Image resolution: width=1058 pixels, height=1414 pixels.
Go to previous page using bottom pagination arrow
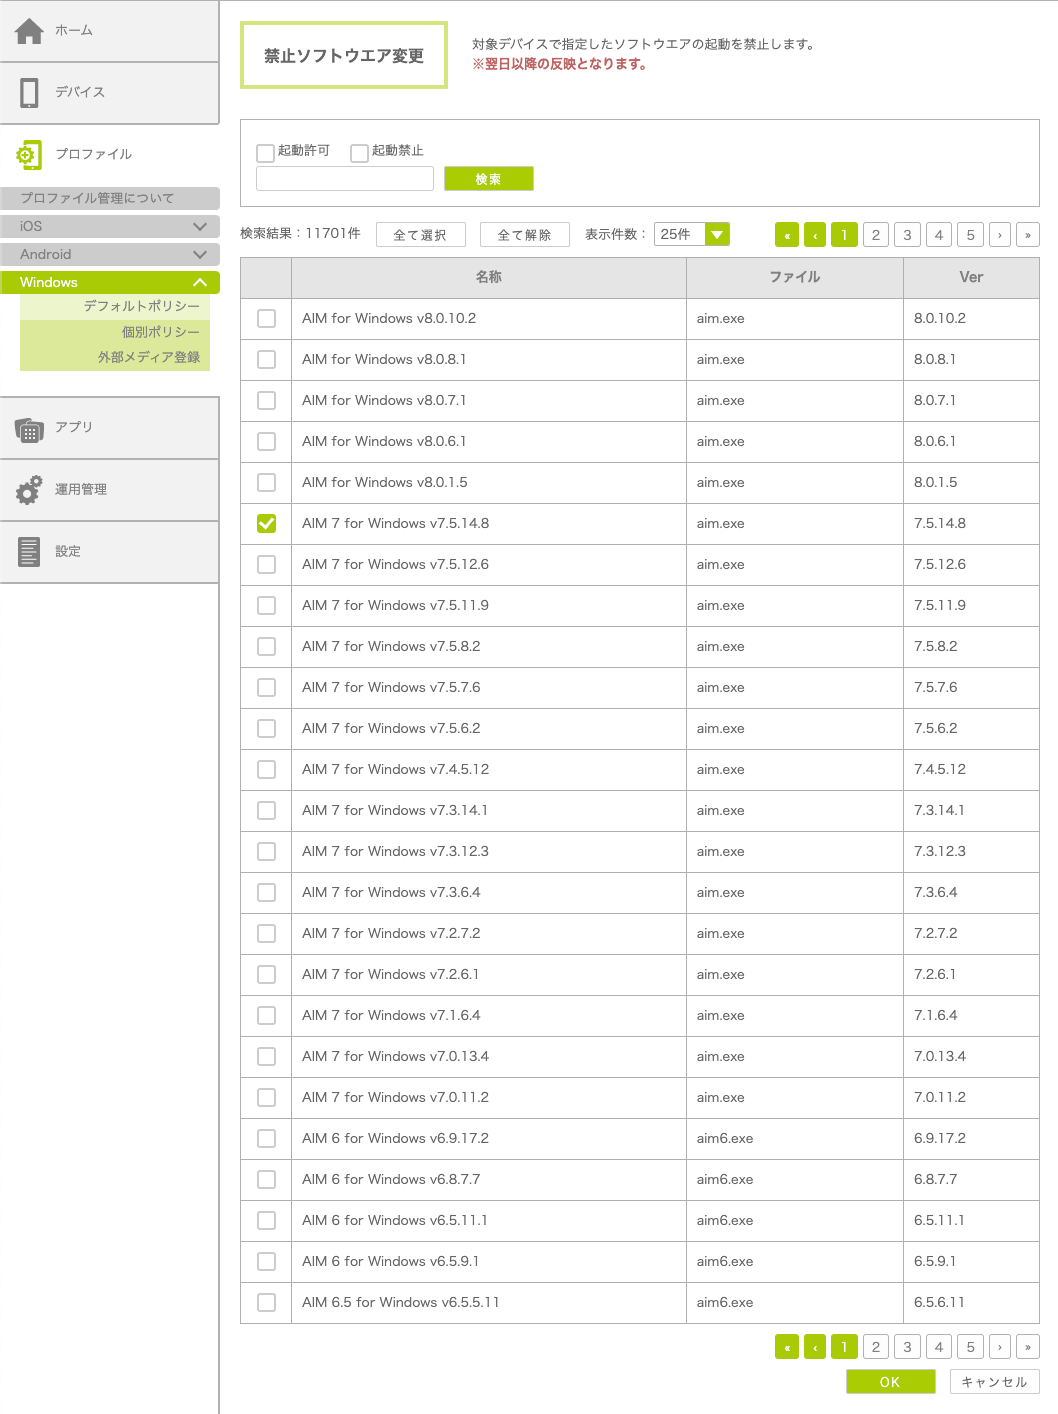pos(815,1347)
